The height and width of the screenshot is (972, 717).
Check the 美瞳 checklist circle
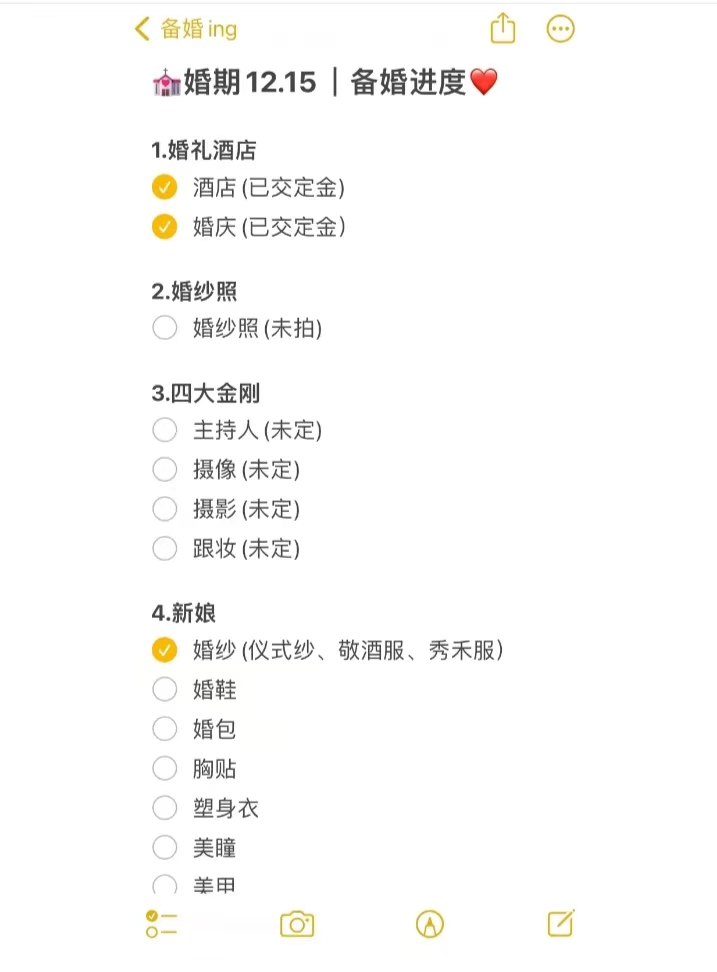164,847
